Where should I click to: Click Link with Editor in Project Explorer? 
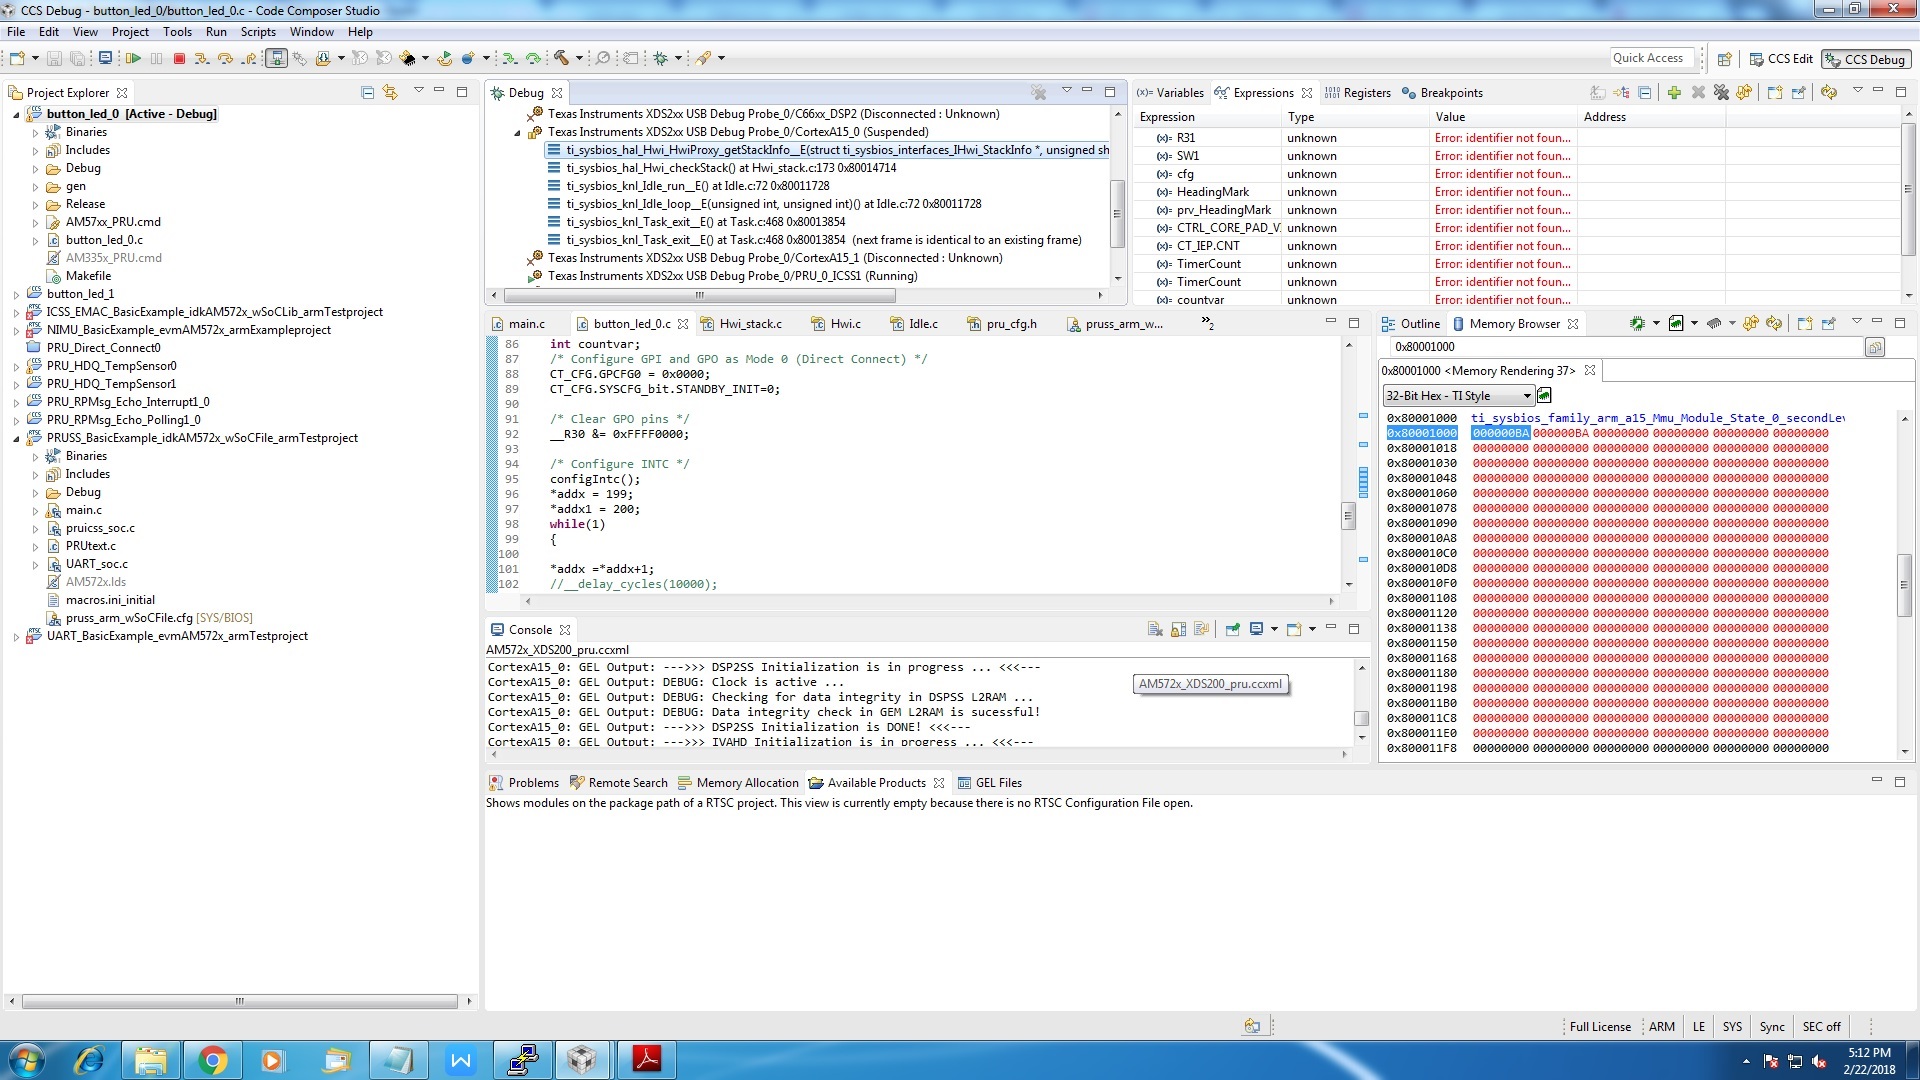tap(390, 92)
